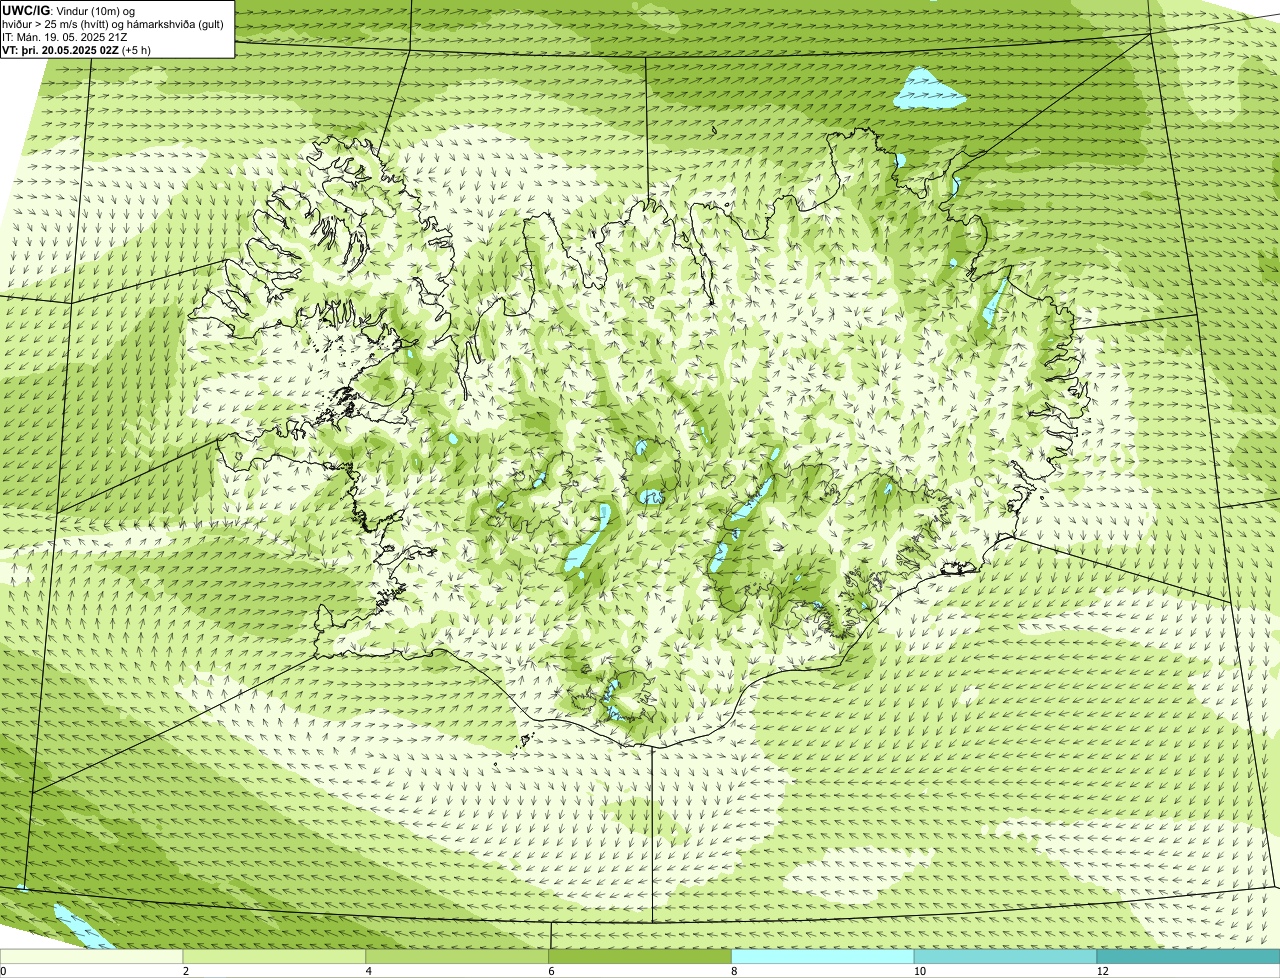This screenshot has height=978, width=1280.
Task: Click the initial time 'IT: Mán. 19. 05. 2025 21Z'
Action: pos(65,36)
